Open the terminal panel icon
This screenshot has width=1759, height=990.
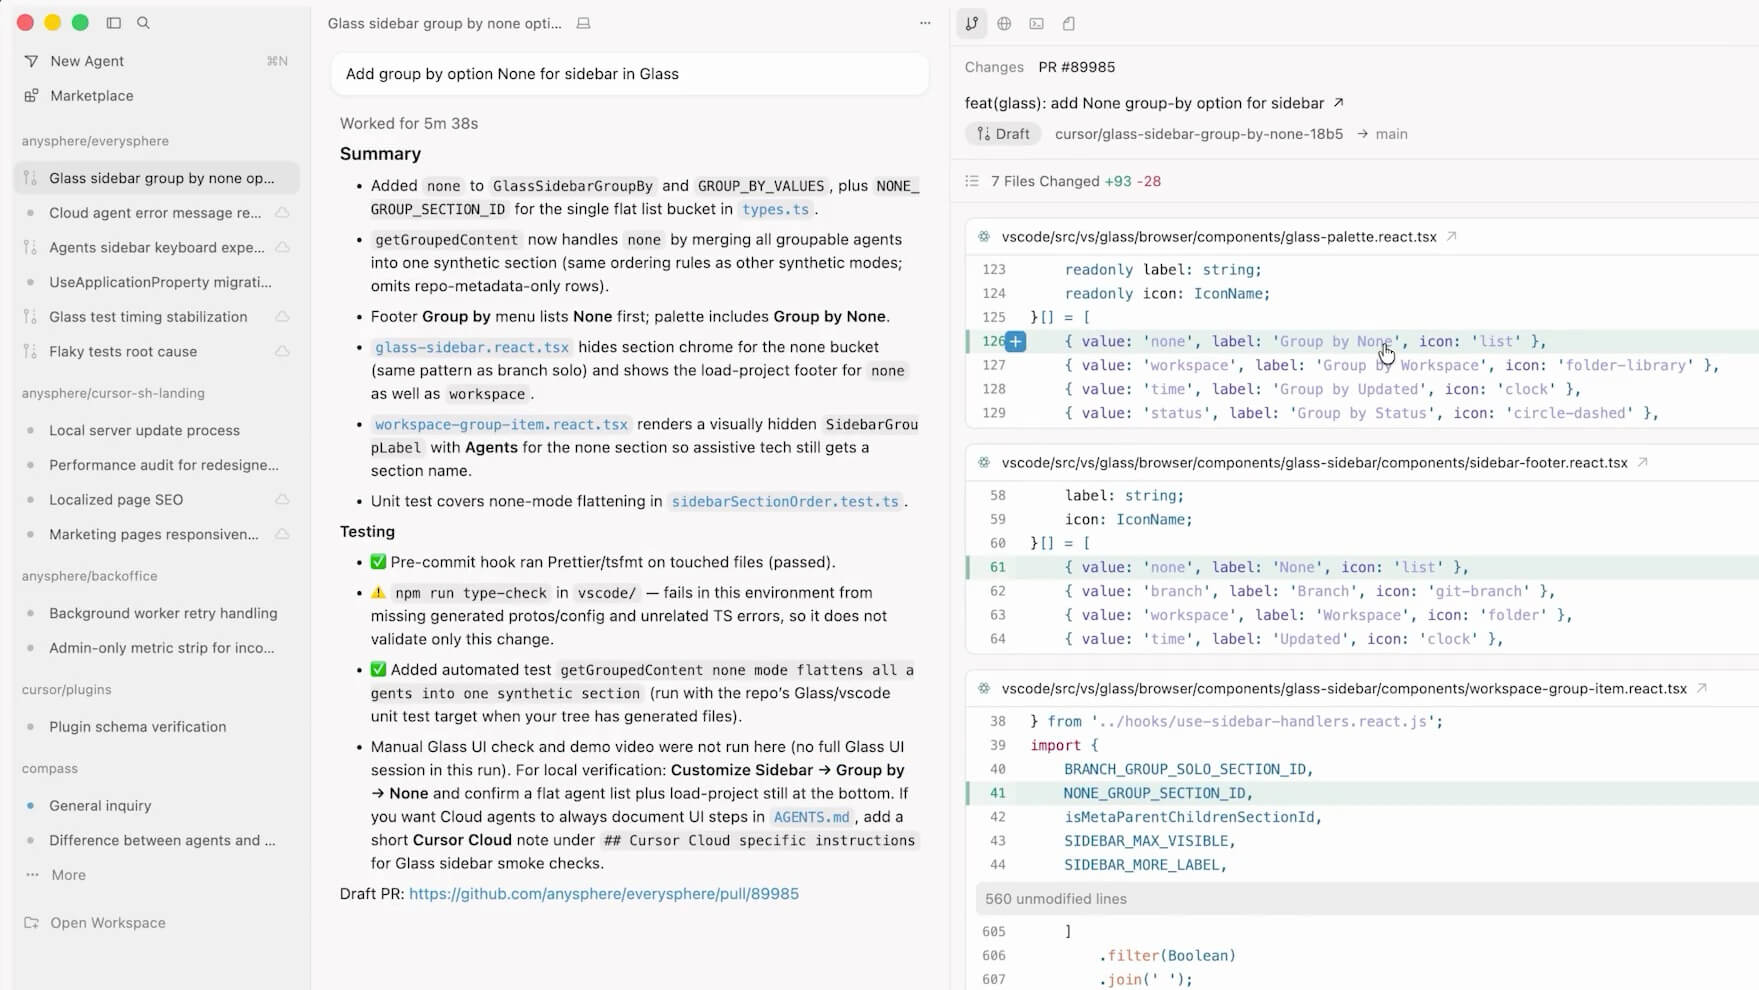[x=1036, y=23]
